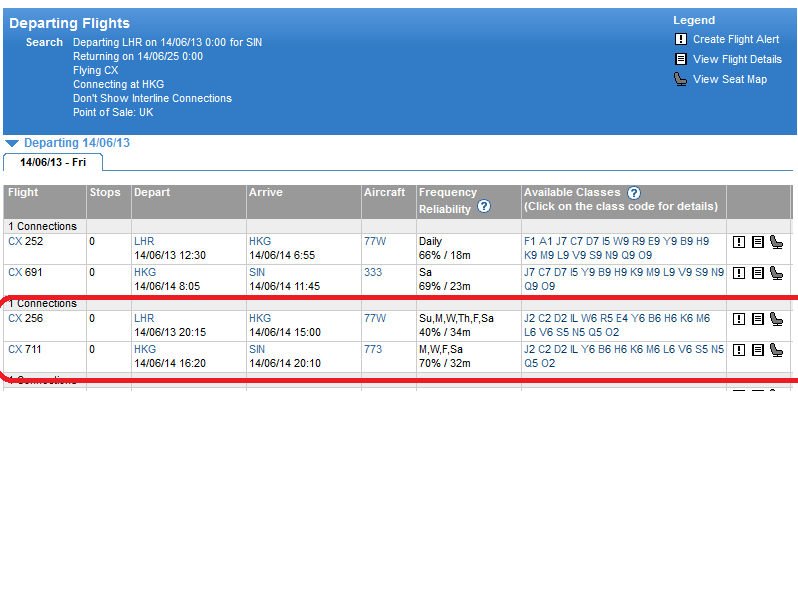Open flight number CX 252 link
The image size is (798, 614).
coord(15,242)
